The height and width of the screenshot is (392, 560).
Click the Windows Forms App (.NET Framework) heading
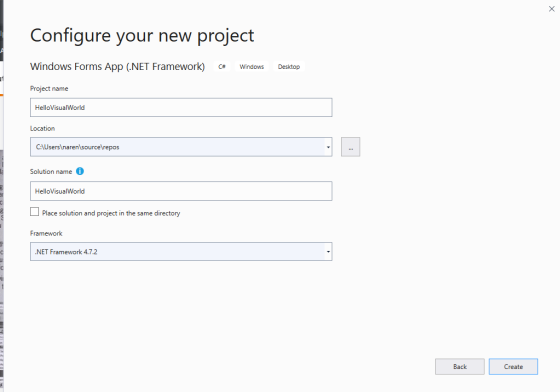pos(118,67)
